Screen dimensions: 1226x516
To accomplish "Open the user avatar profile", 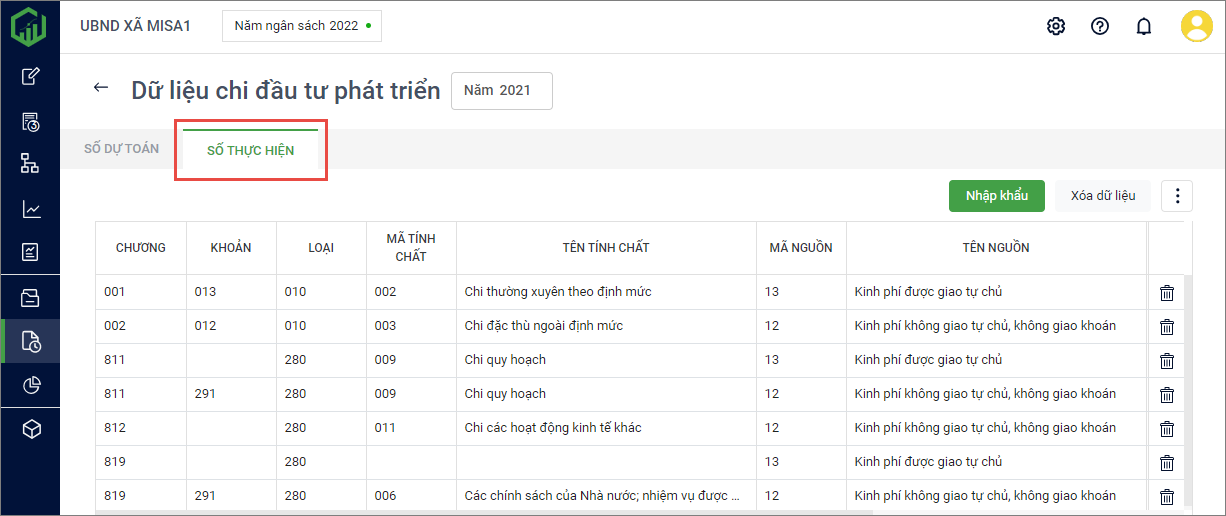I will (x=1196, y=26).
